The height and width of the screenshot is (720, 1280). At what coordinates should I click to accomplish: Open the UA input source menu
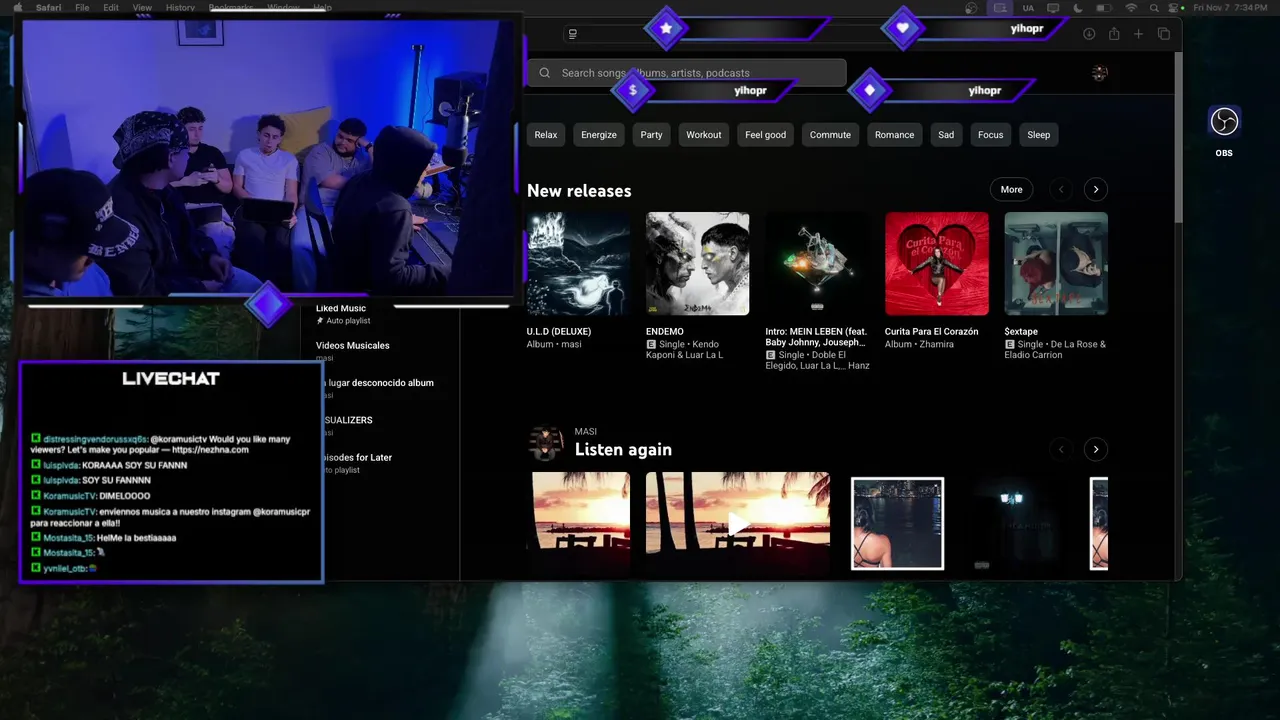click(1028, 7)
